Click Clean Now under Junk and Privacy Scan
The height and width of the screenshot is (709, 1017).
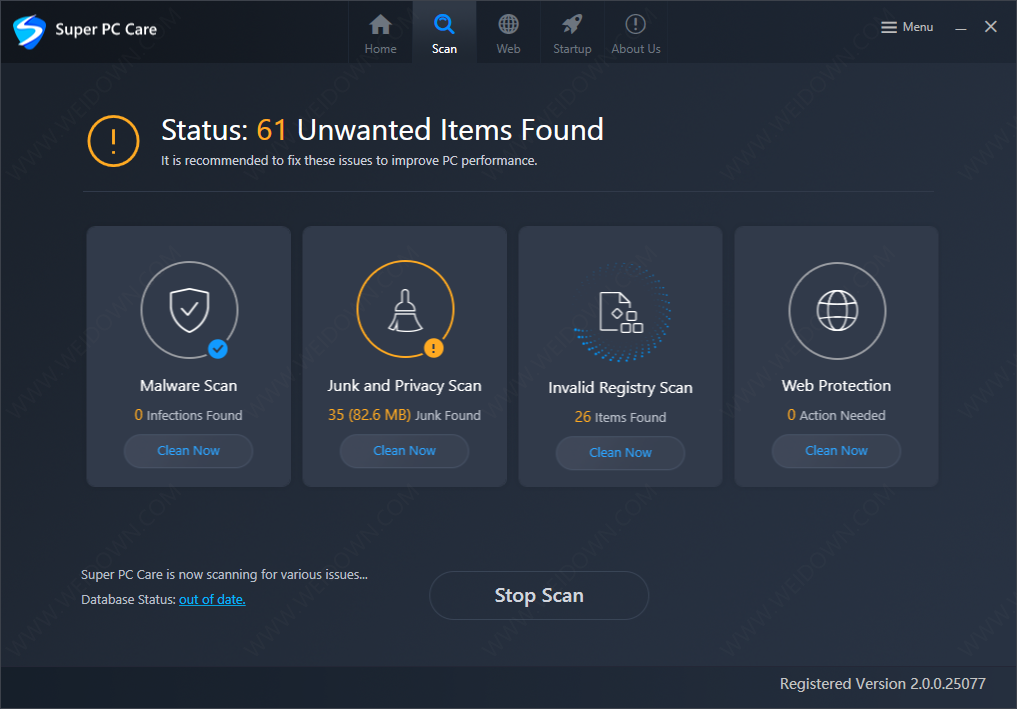404,451
